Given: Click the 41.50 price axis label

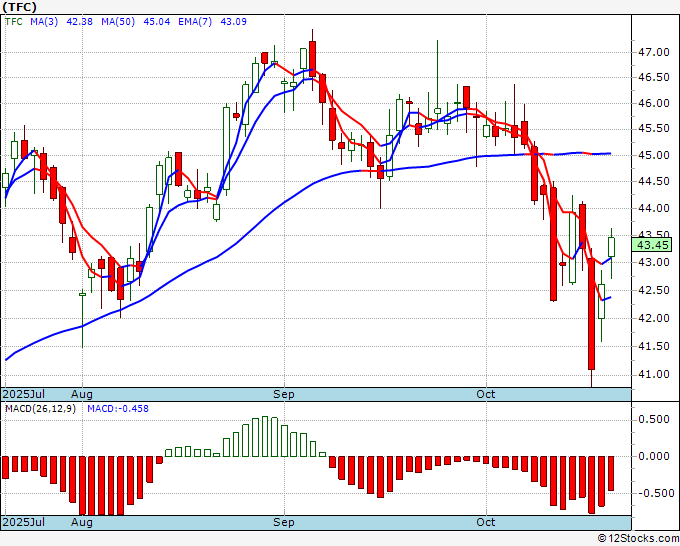Looking at the screenshot, I should (x=654, y=346).
